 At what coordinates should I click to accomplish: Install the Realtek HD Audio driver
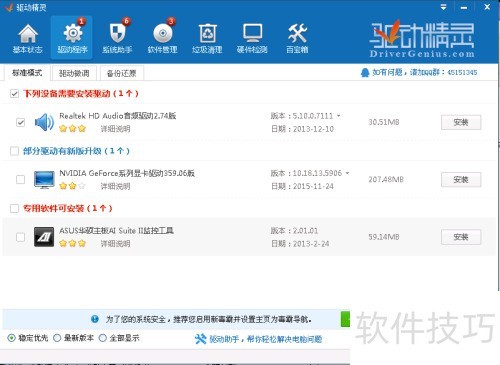click(461, 122)
